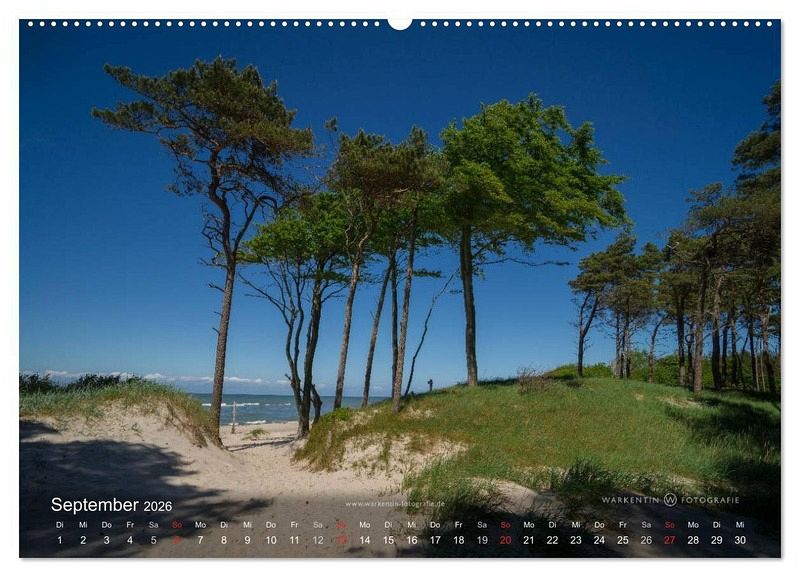
Task: Select date 25 in the calendar row
Action: [x=623, y=540]
